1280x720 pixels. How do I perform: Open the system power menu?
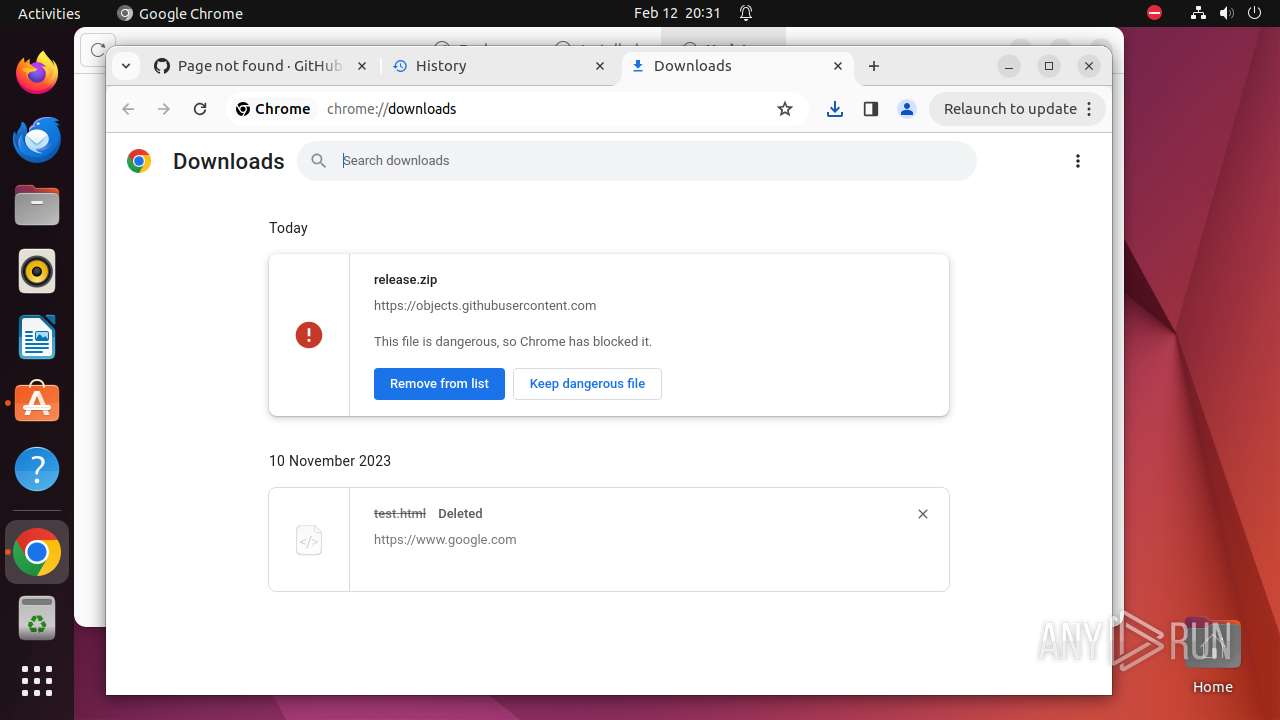[x=1255, y=13]
